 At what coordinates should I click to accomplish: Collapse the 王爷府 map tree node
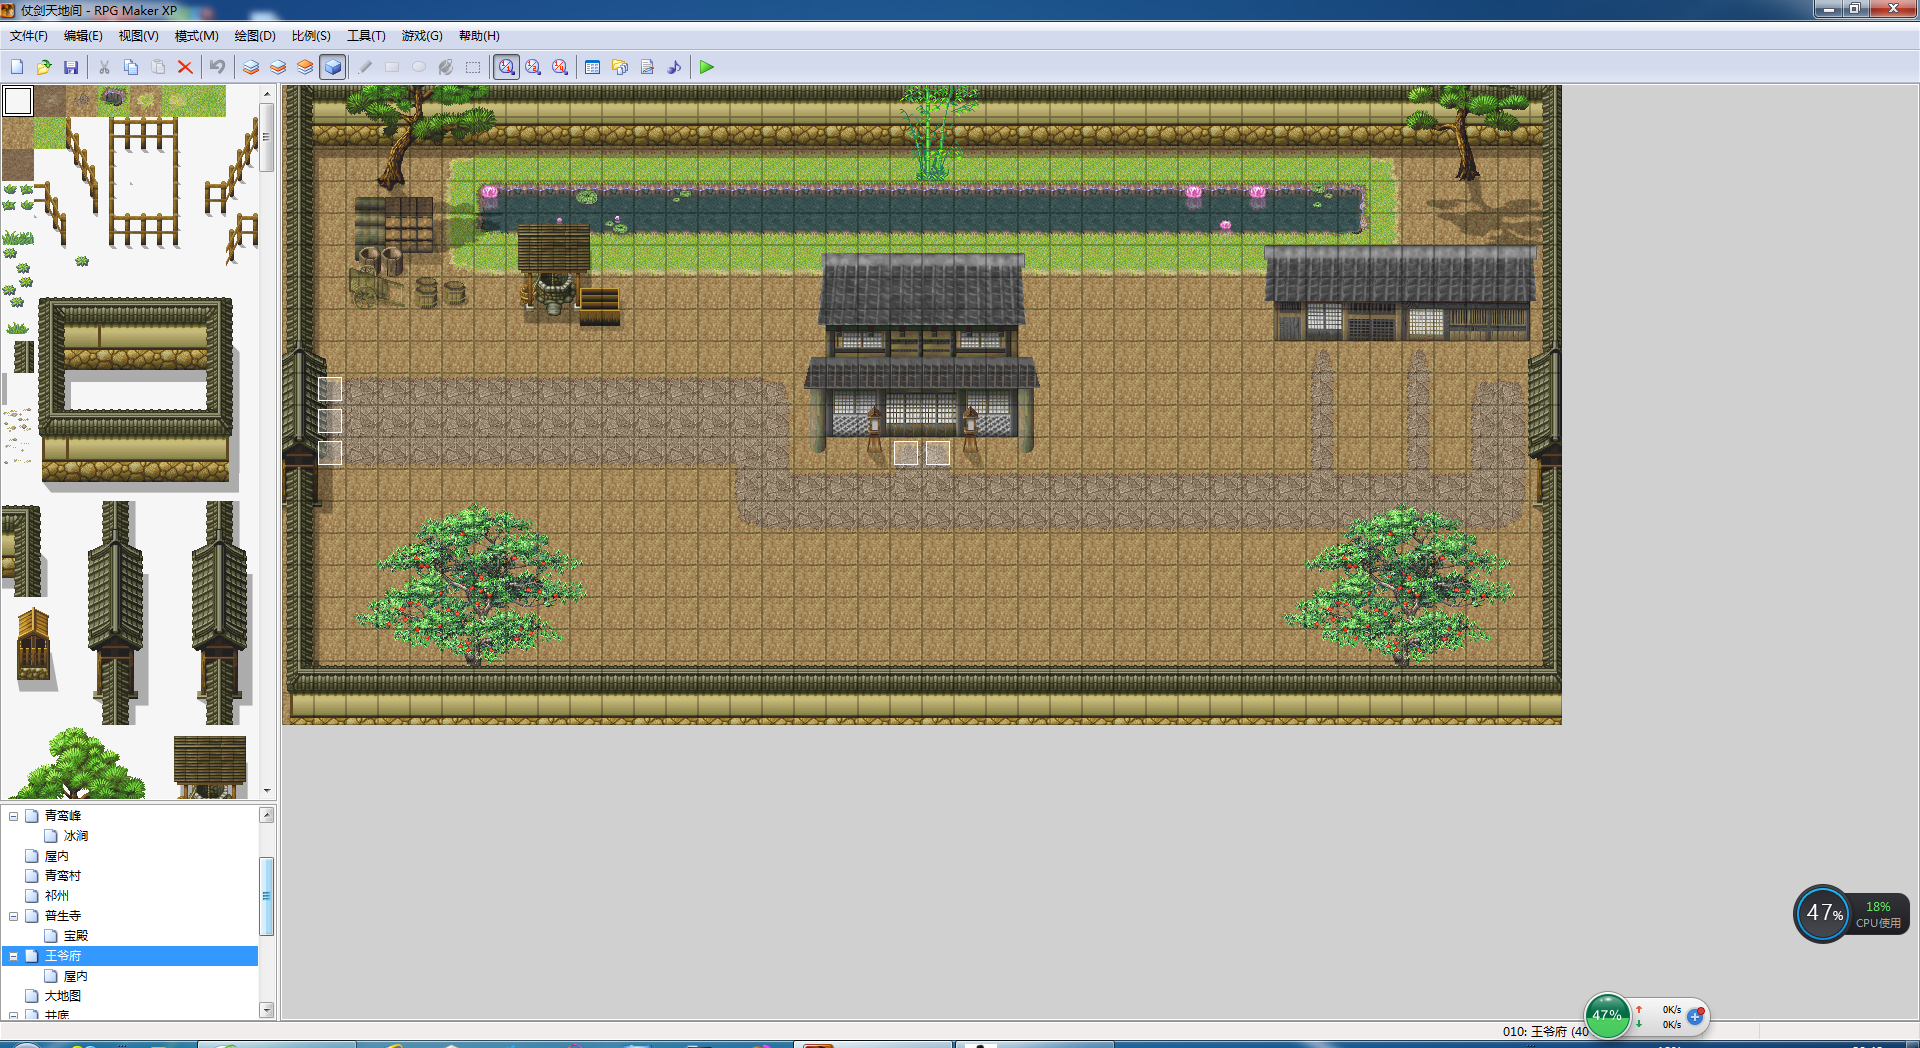14,956
